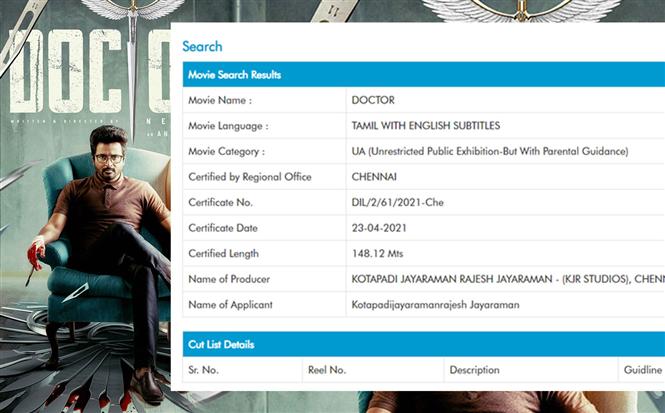The height and width of the screenshot is (413, 665).
Task: Click the Movie Language label
Action: pos(228,126)
